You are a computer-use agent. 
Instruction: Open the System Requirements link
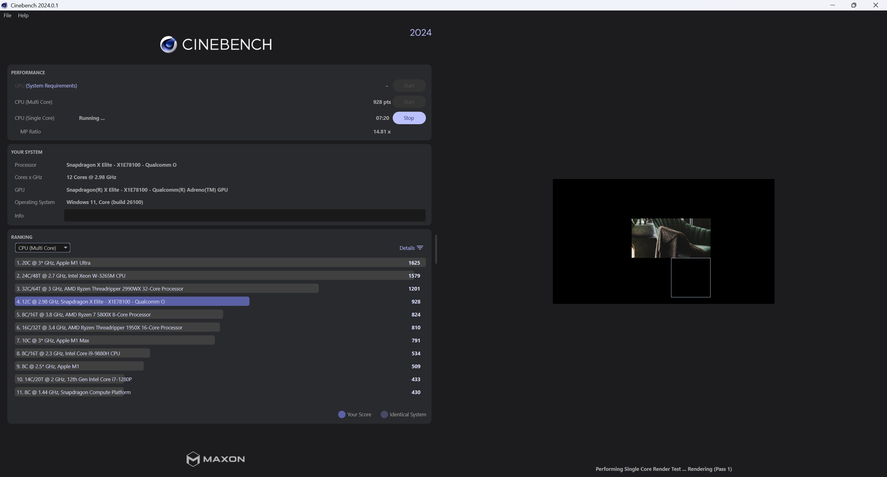click(51, 86)
